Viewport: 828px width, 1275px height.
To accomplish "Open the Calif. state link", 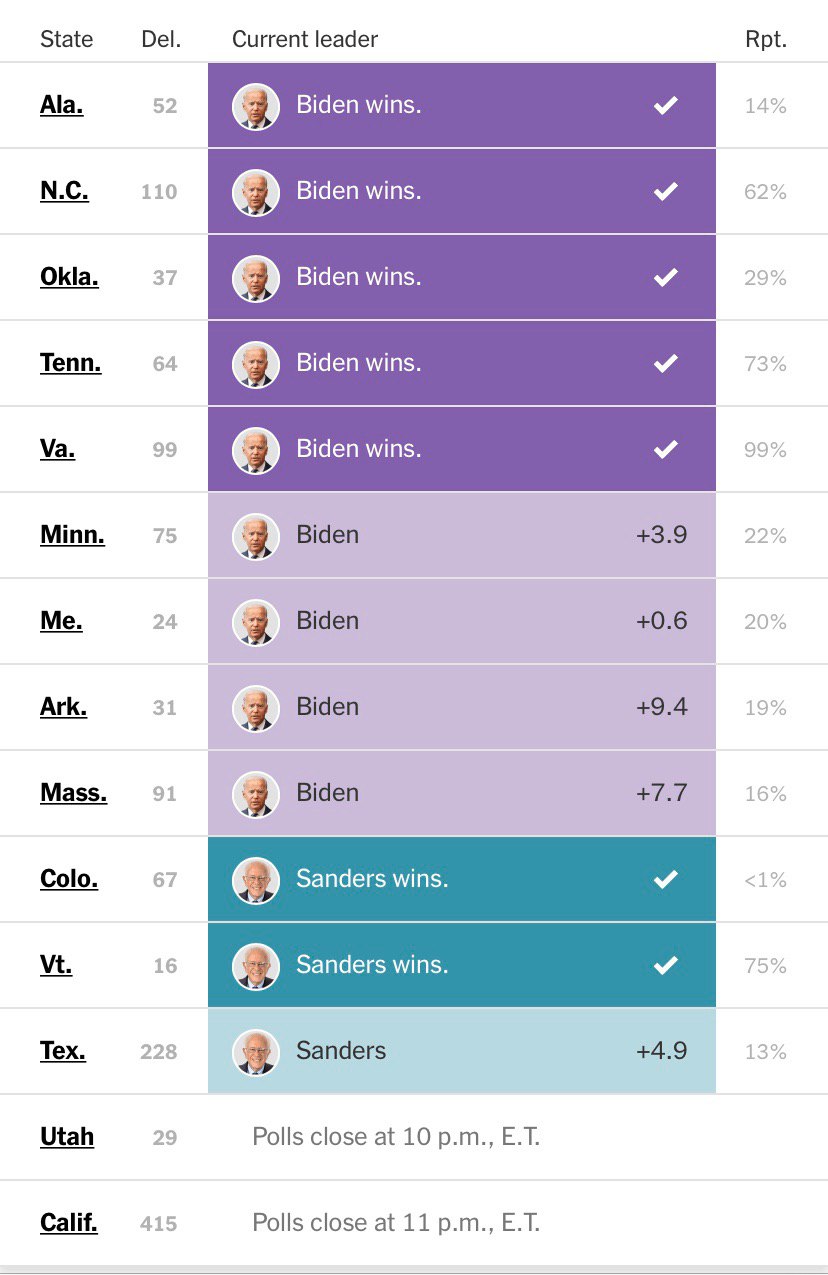I will (69, 1223).
